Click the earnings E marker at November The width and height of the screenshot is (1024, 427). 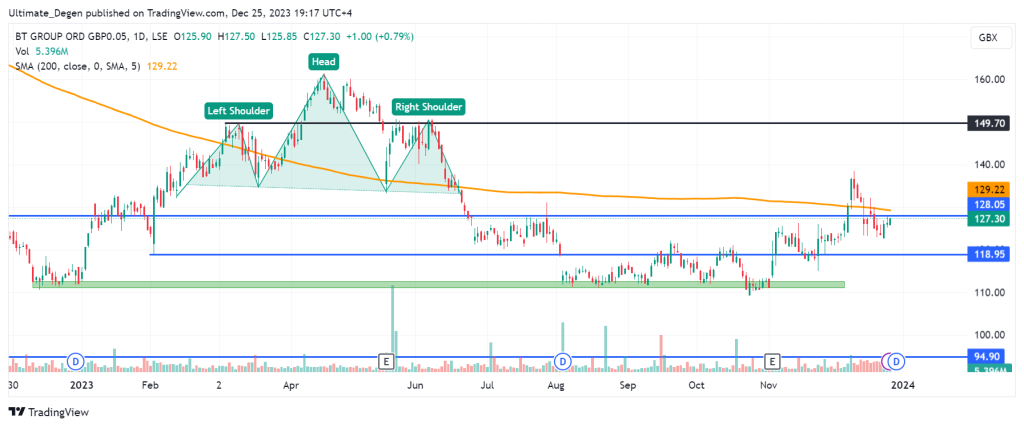pos(773,360)
